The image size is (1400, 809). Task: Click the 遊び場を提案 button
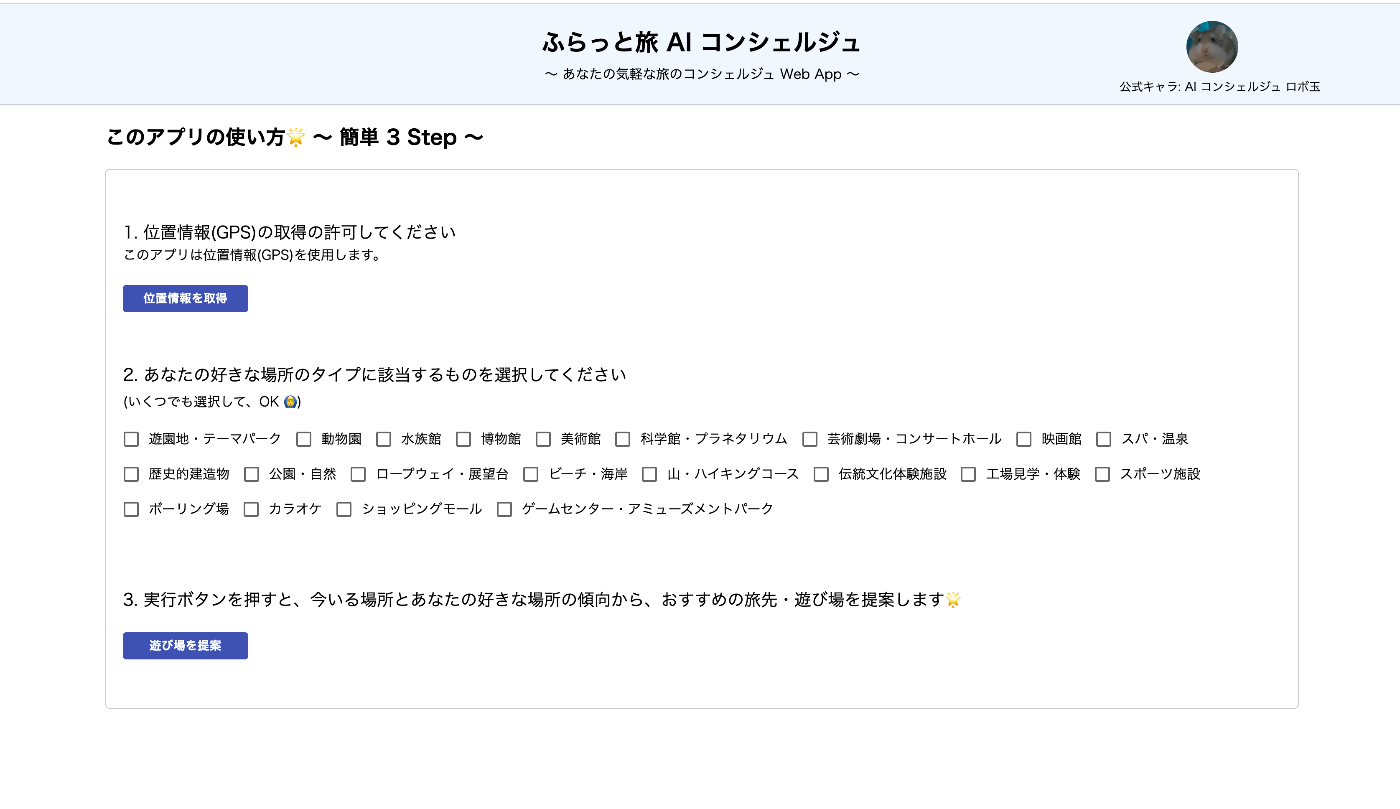click(x=185, y=645)
